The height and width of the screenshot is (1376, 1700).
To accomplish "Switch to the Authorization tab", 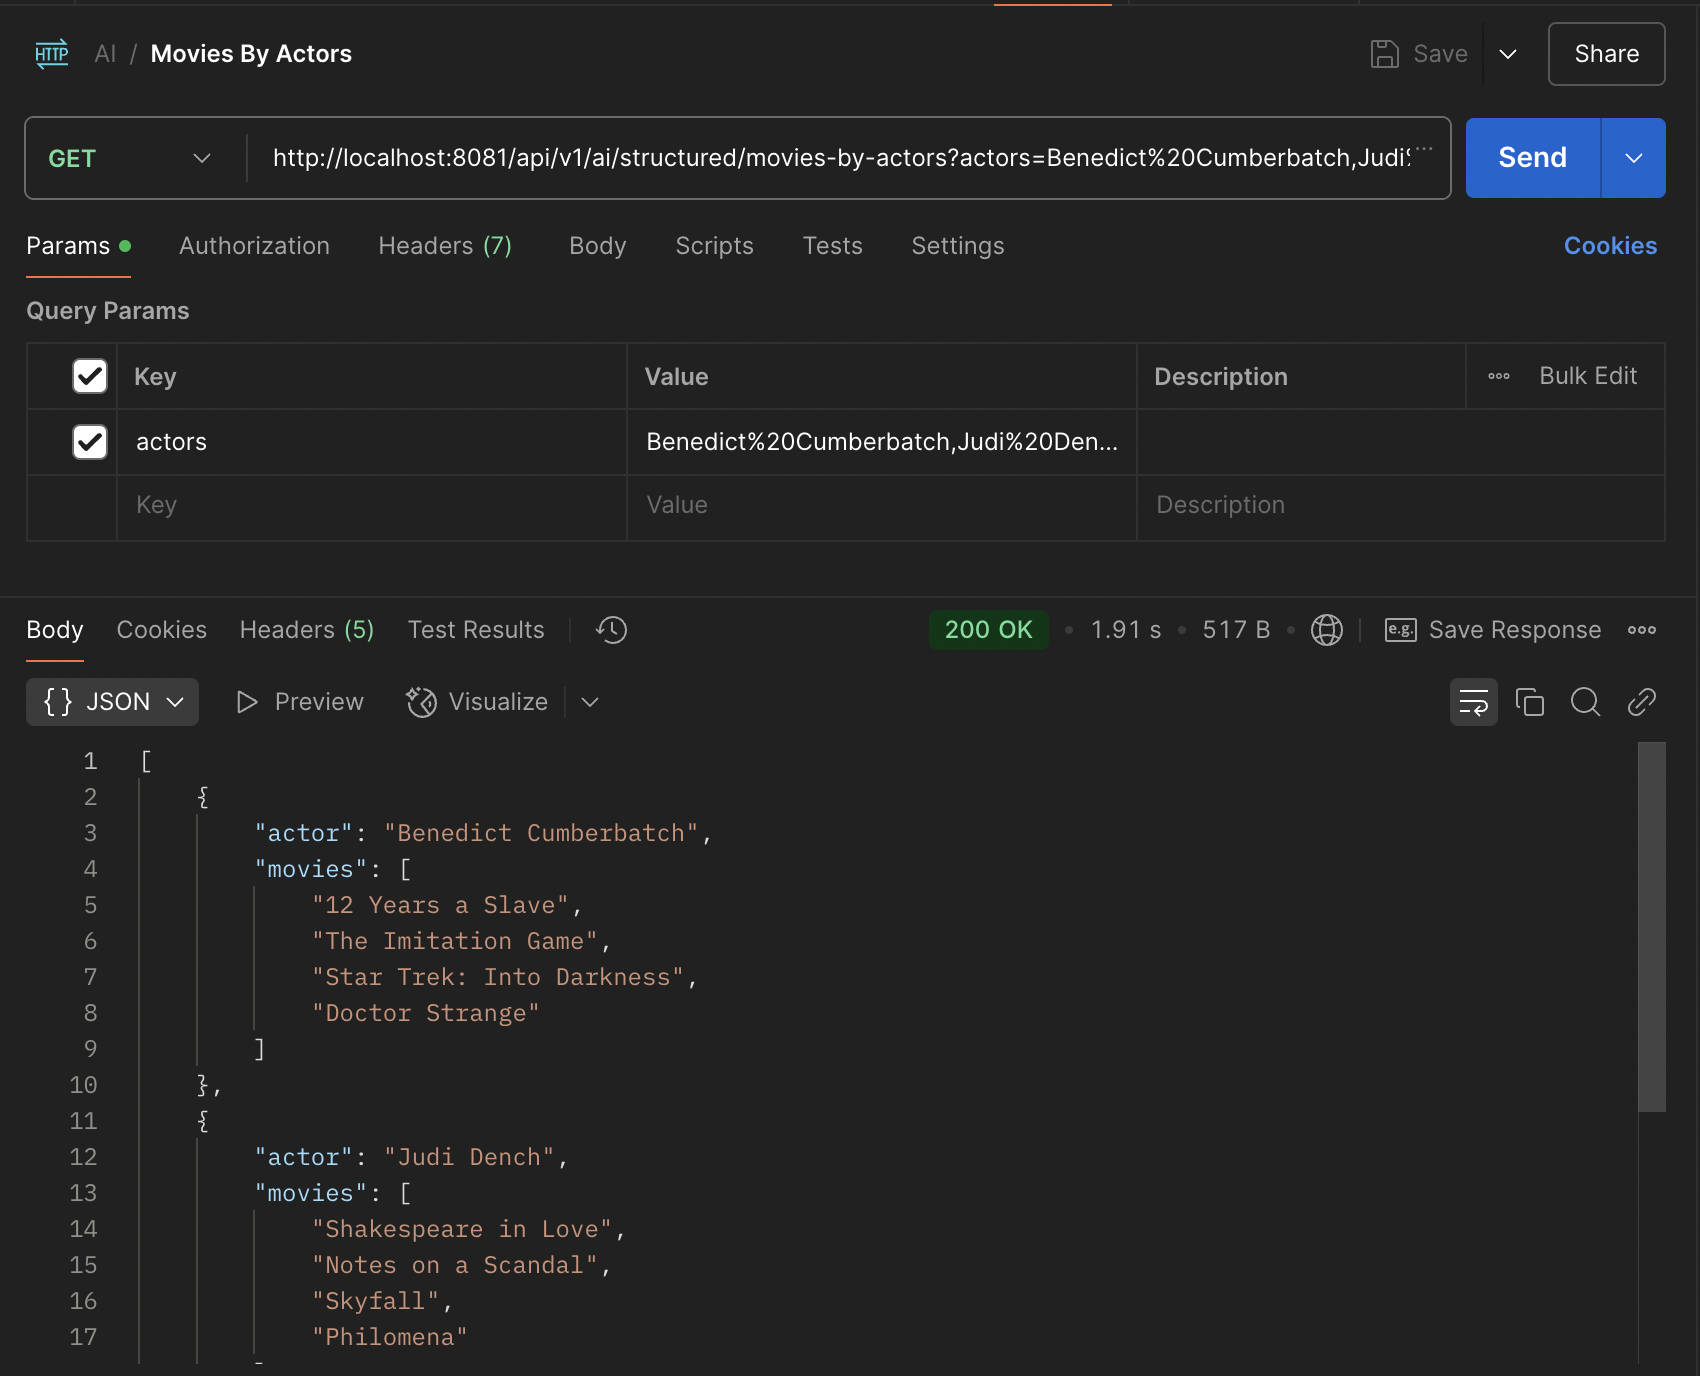I will click(254, 246).
